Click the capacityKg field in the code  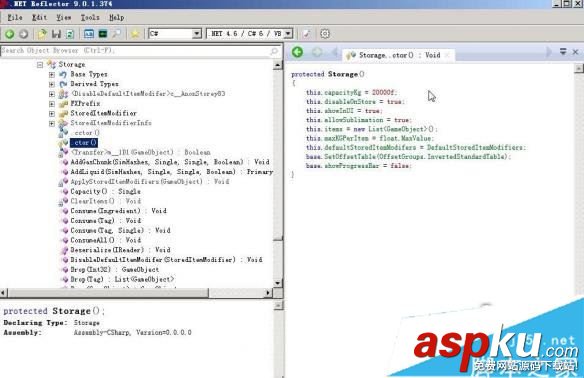[x=343, y=92]
